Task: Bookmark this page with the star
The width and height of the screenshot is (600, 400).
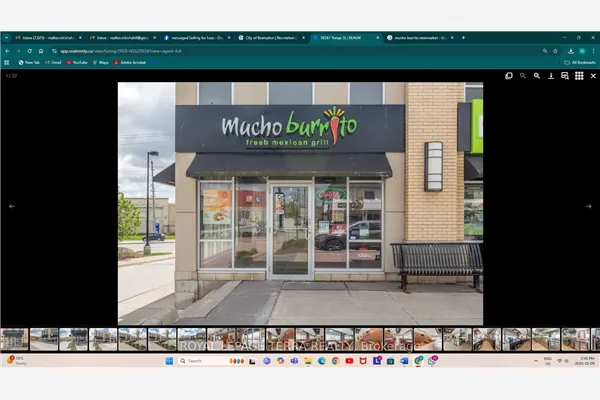Action: click(555, 51)
